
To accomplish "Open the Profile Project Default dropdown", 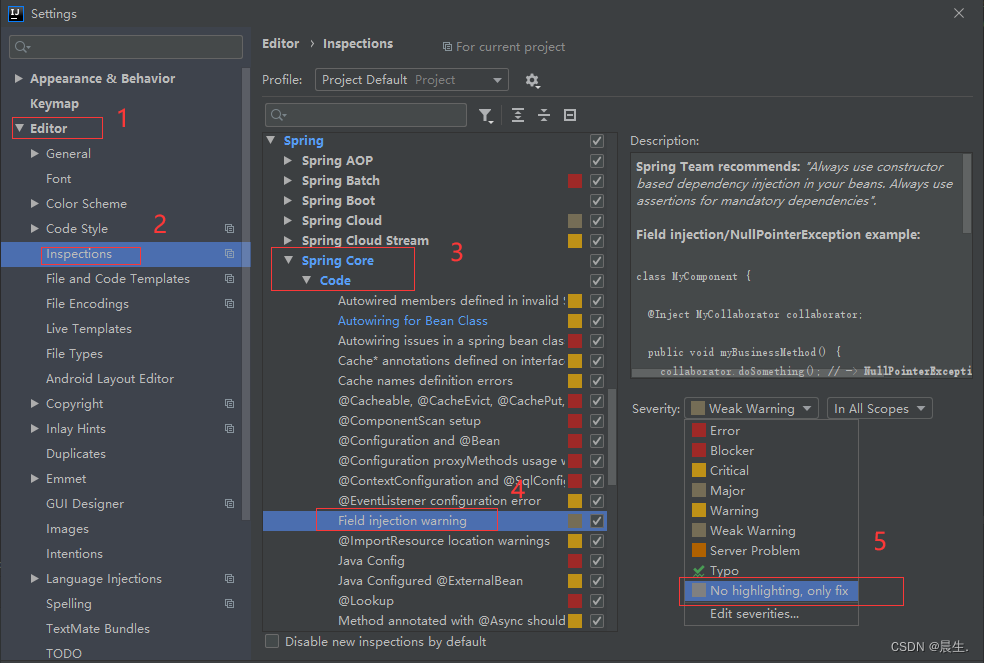I will pyautogui.click(x=412, y=80).
